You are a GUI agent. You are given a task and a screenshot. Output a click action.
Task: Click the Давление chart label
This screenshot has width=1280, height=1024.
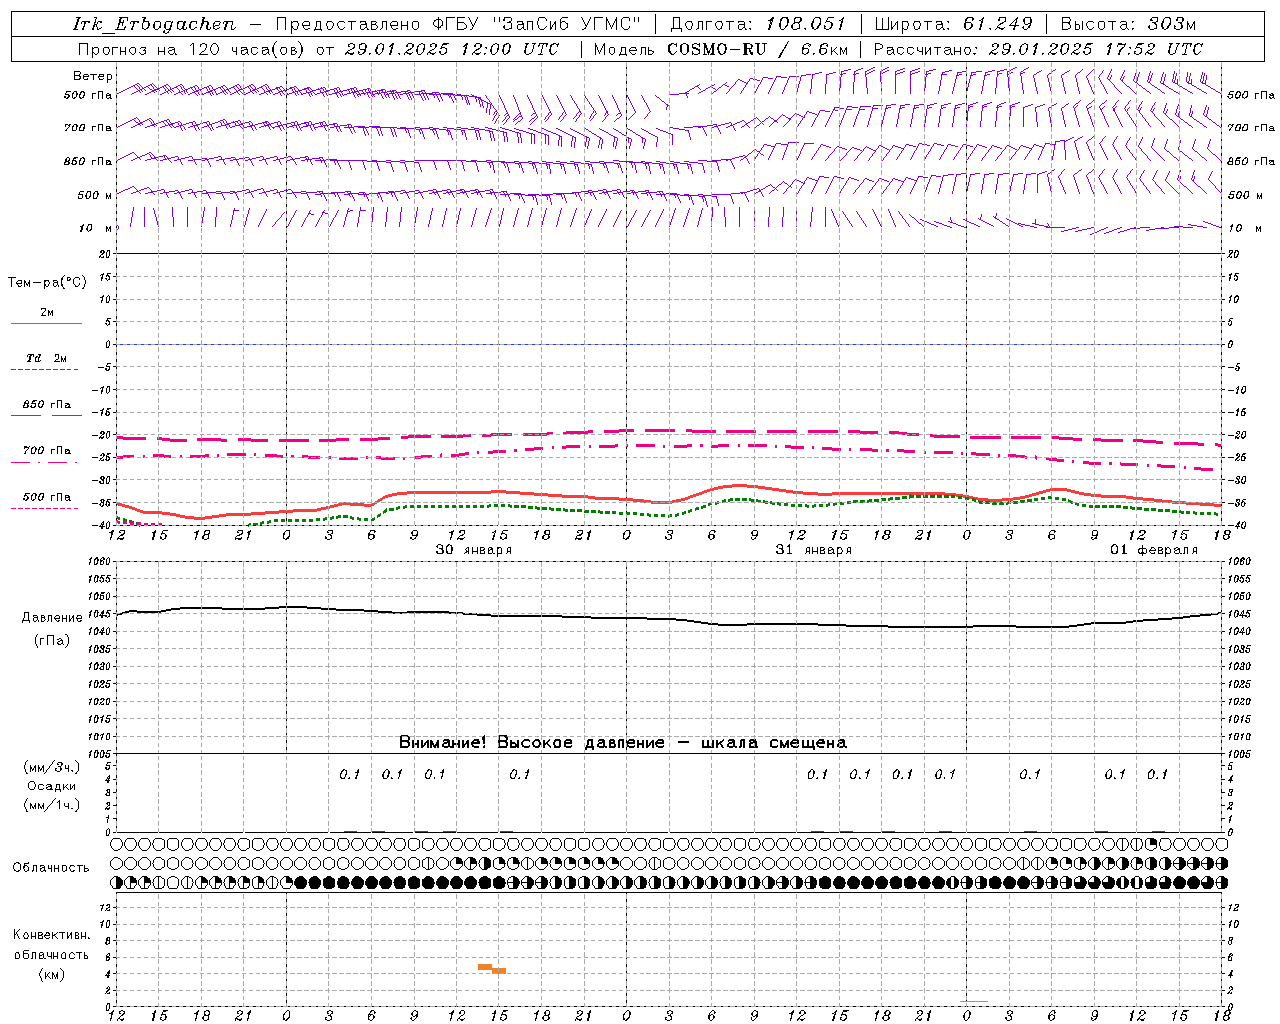[52, 618]
